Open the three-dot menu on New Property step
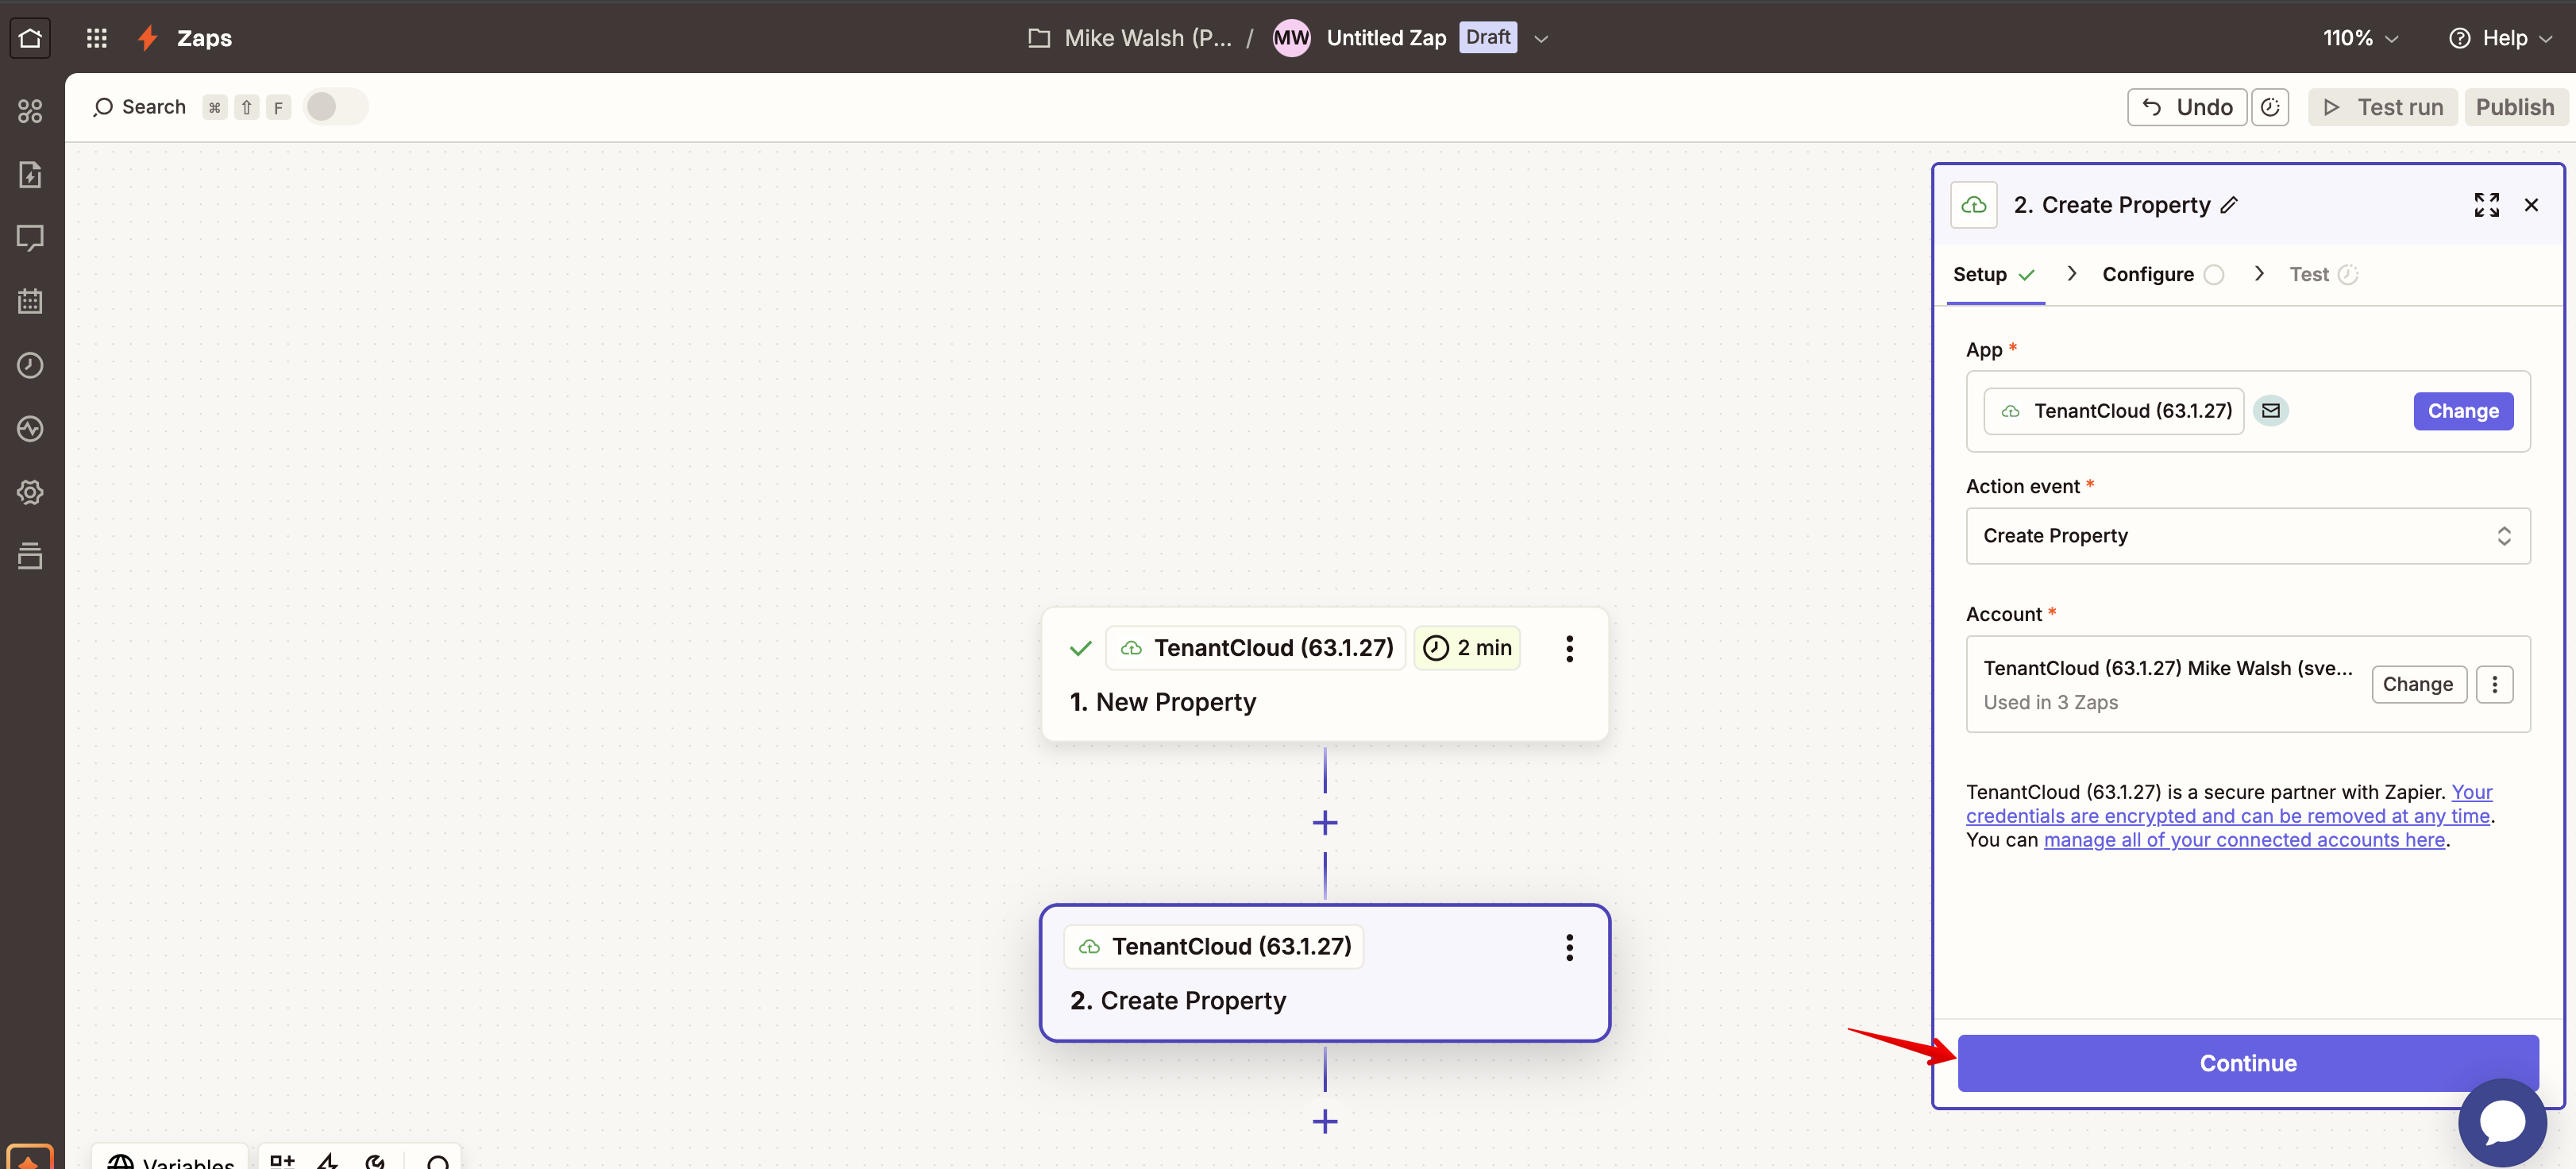Screen dimensions: 2576x1169 point(1569,649)
